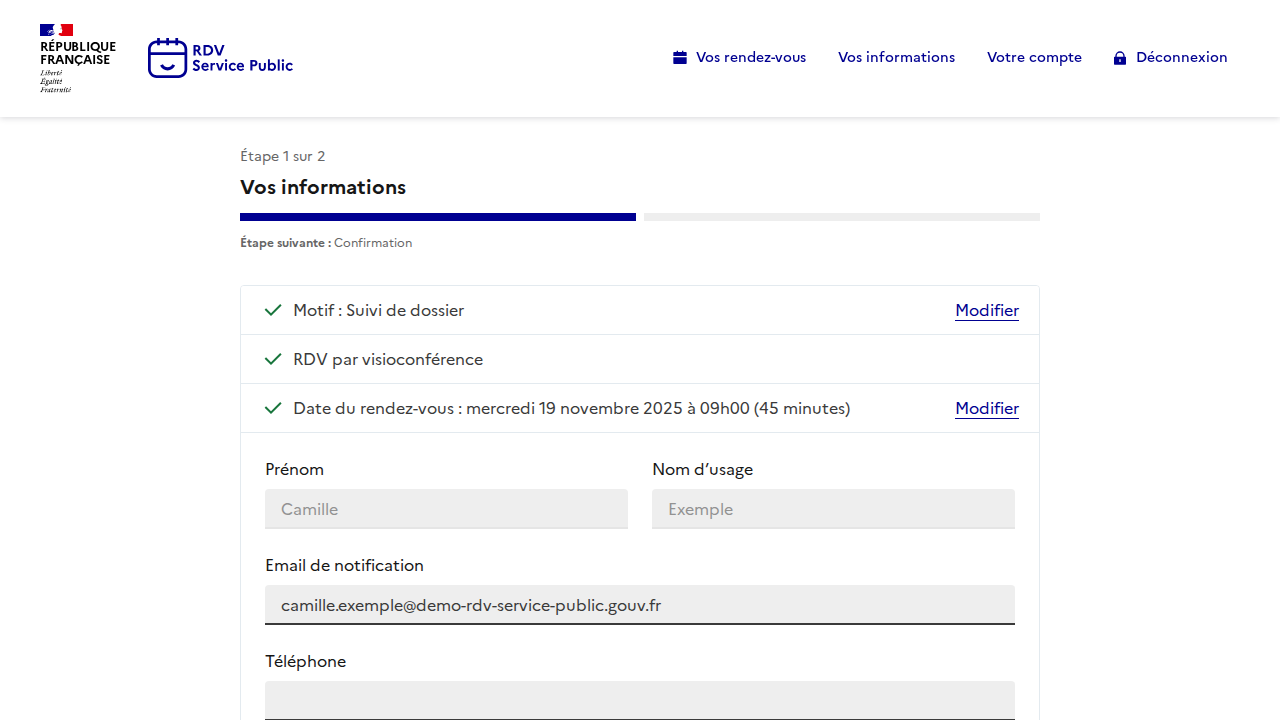1280x720 pixels.
Task: Click the RDV Service Public title text
Action: click(242, 58)
